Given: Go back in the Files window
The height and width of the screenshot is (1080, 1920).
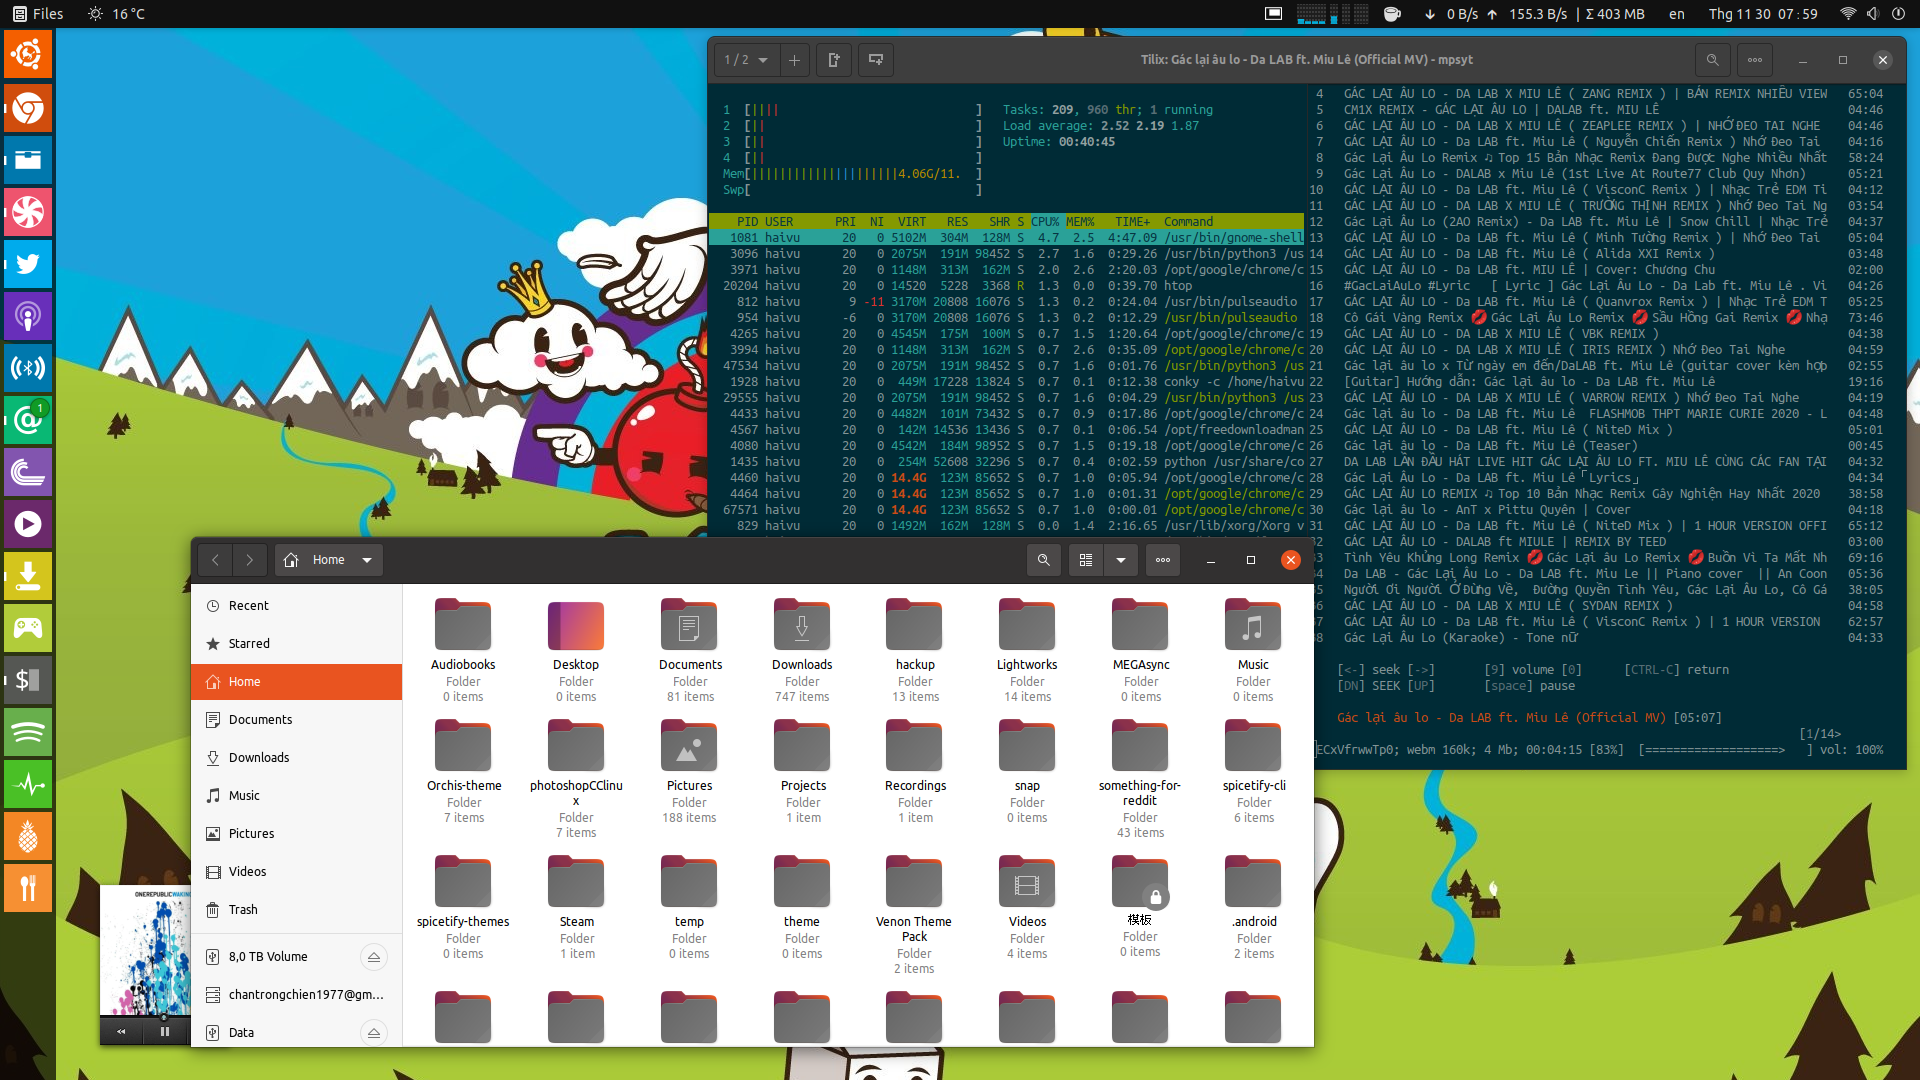Looking at the screenshot, I should [x=215, y=560].
